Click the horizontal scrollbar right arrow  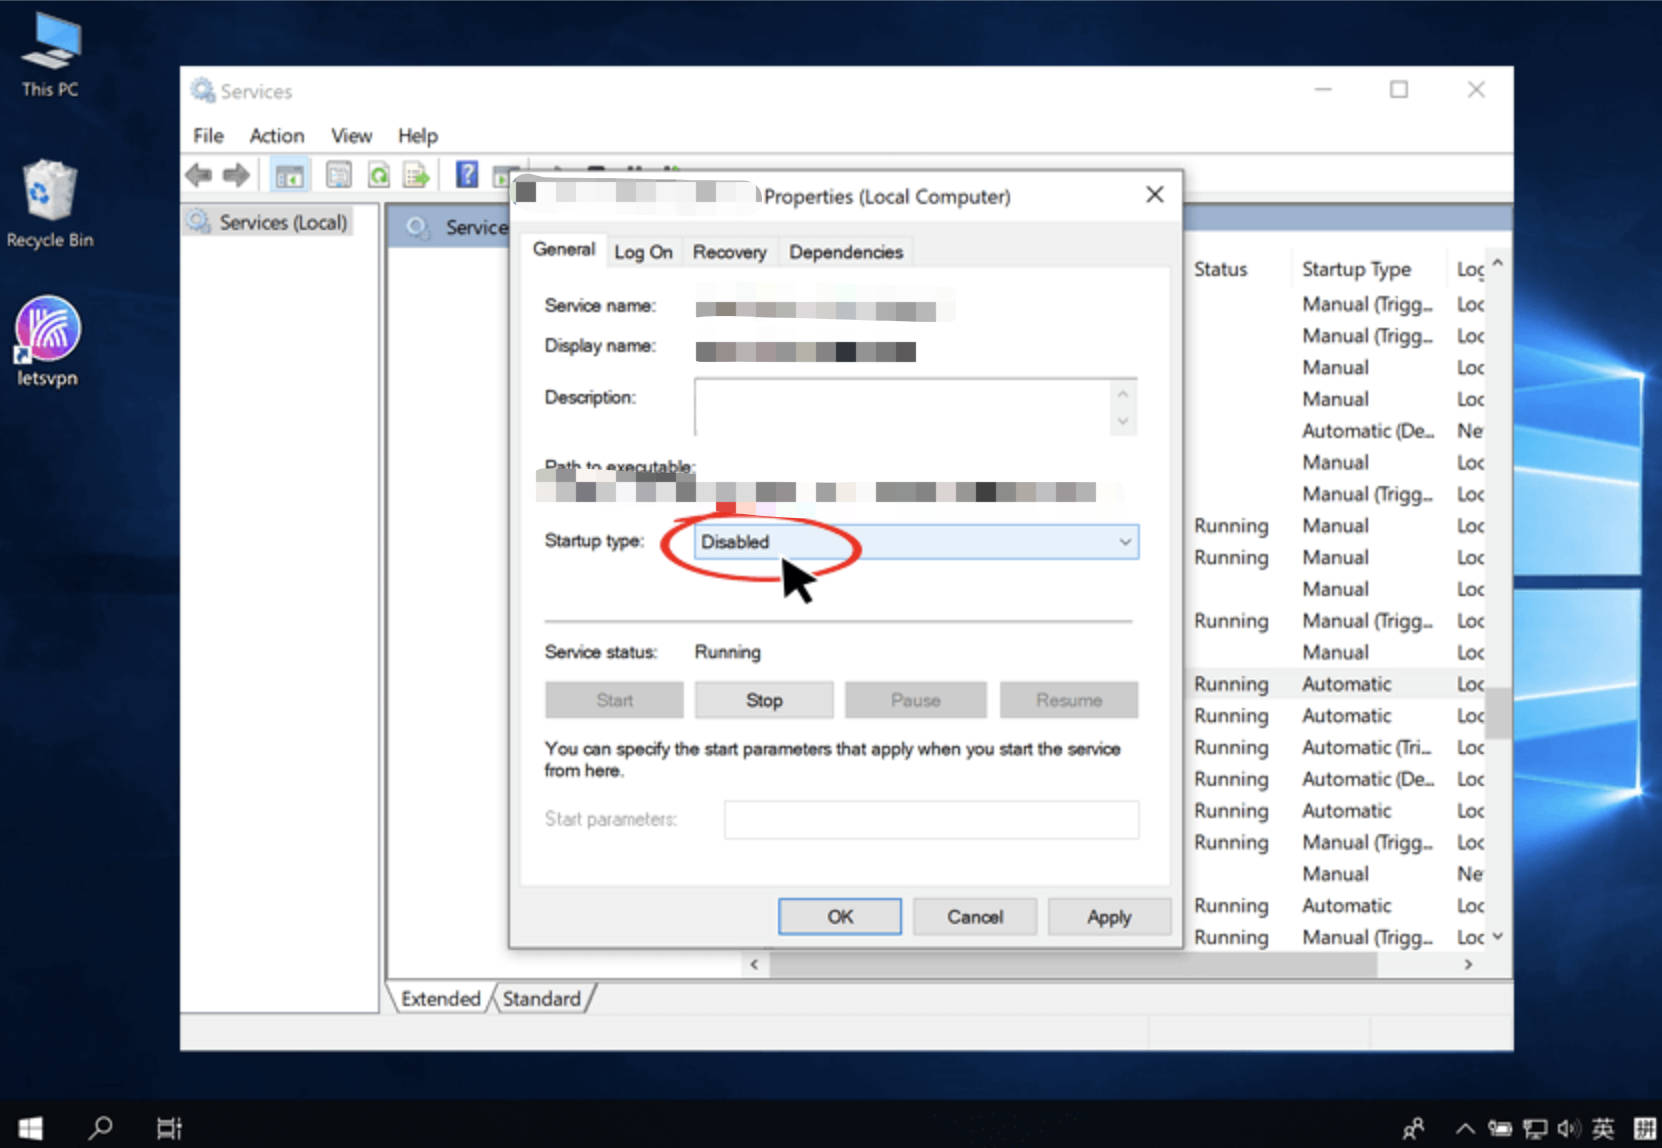pos(1468,965)
